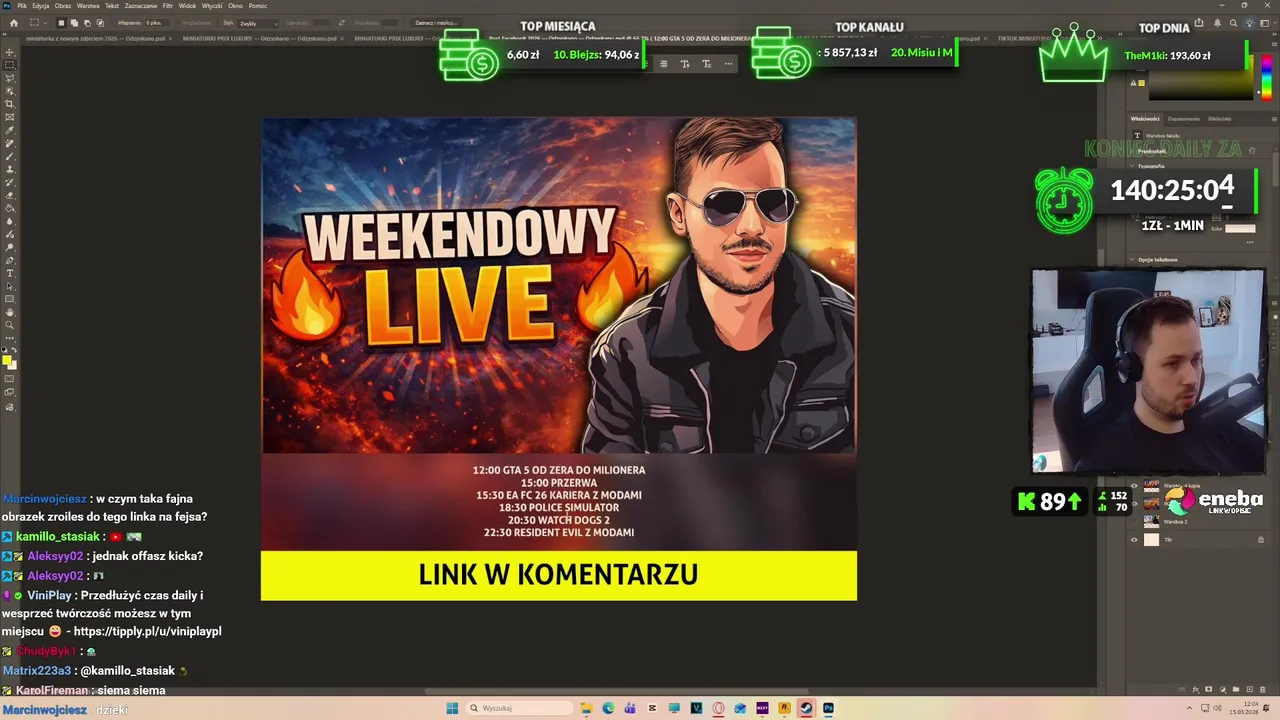Switch to the Dopasowania panel tab
1280x720 pixels.
pyautogui.click(x=1184, y=119)
